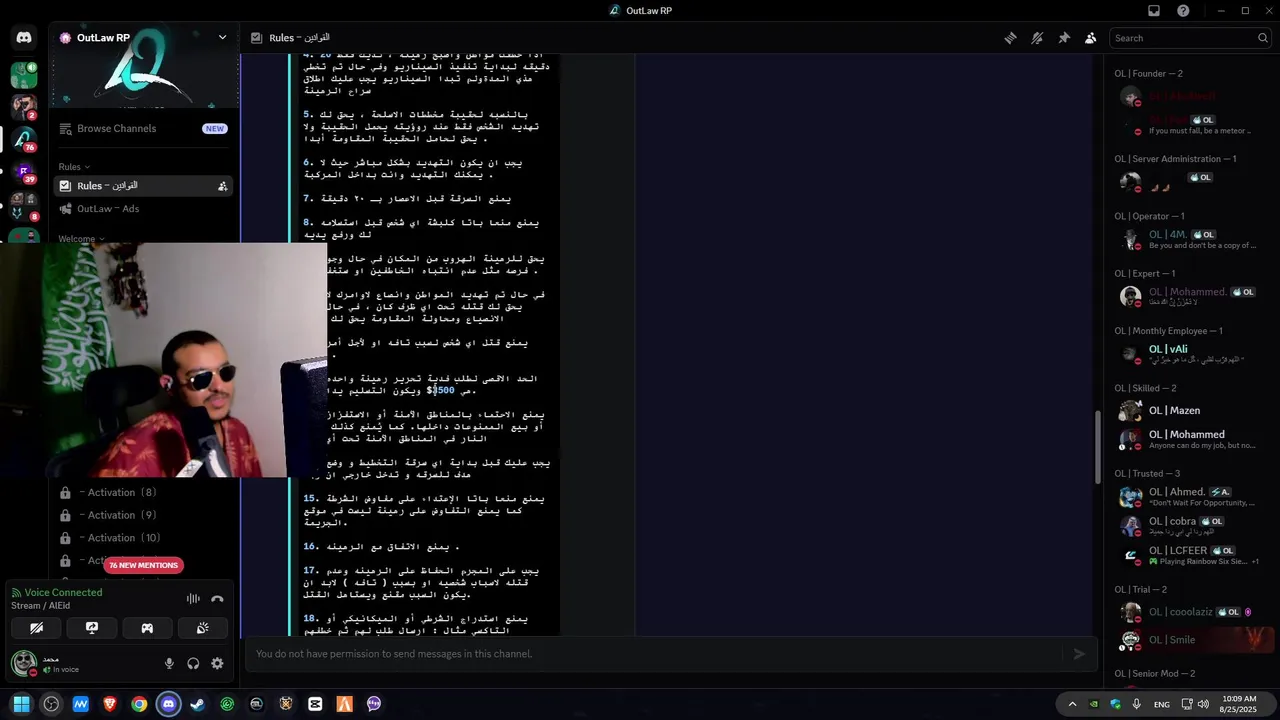Open the Threads icon in channel header
The width and height of the screenshot is (1280, 720).
(x=1010, y=38)
